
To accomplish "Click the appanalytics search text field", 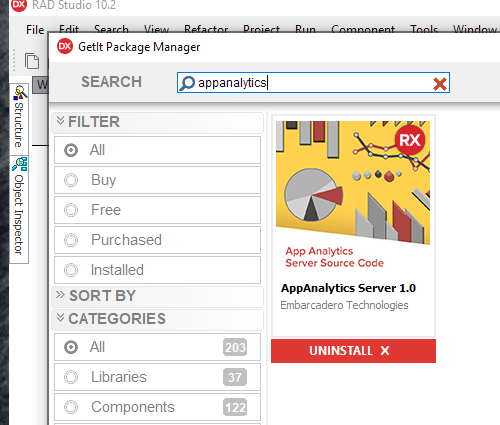I will [313, 83].
